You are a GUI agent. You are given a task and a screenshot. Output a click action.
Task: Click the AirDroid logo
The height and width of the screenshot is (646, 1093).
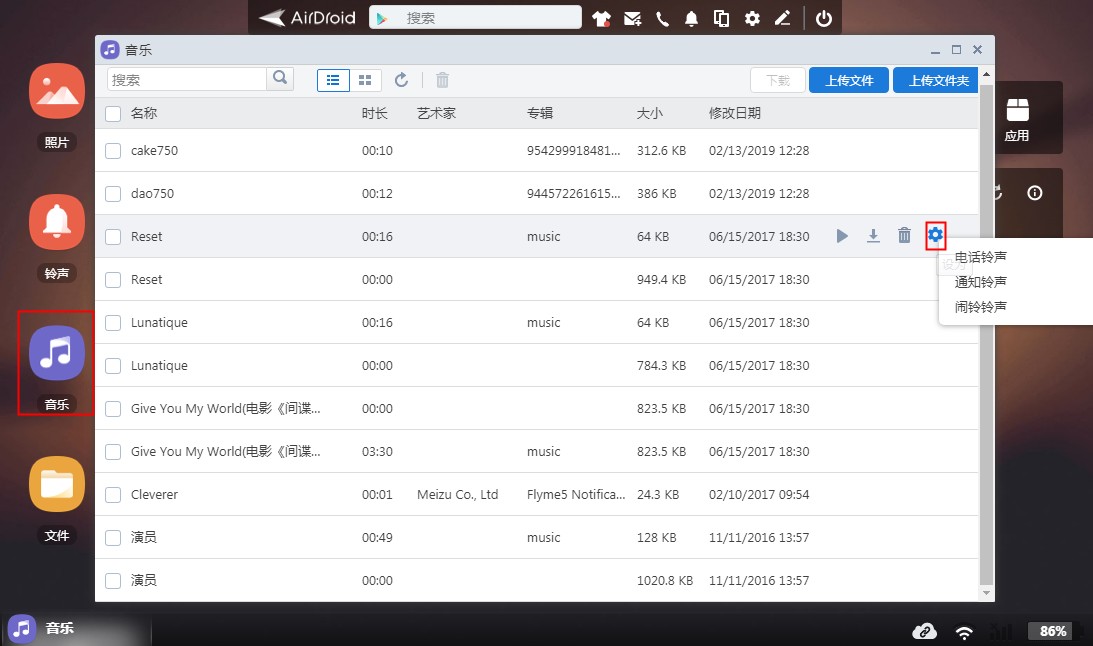307,17
